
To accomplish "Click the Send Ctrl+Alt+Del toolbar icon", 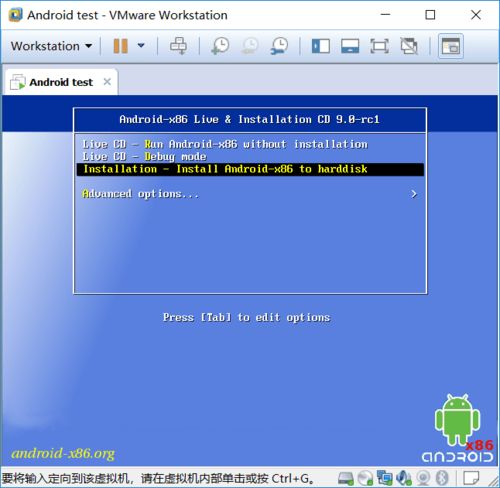I will pyautogui.click(x=178, y=46).
